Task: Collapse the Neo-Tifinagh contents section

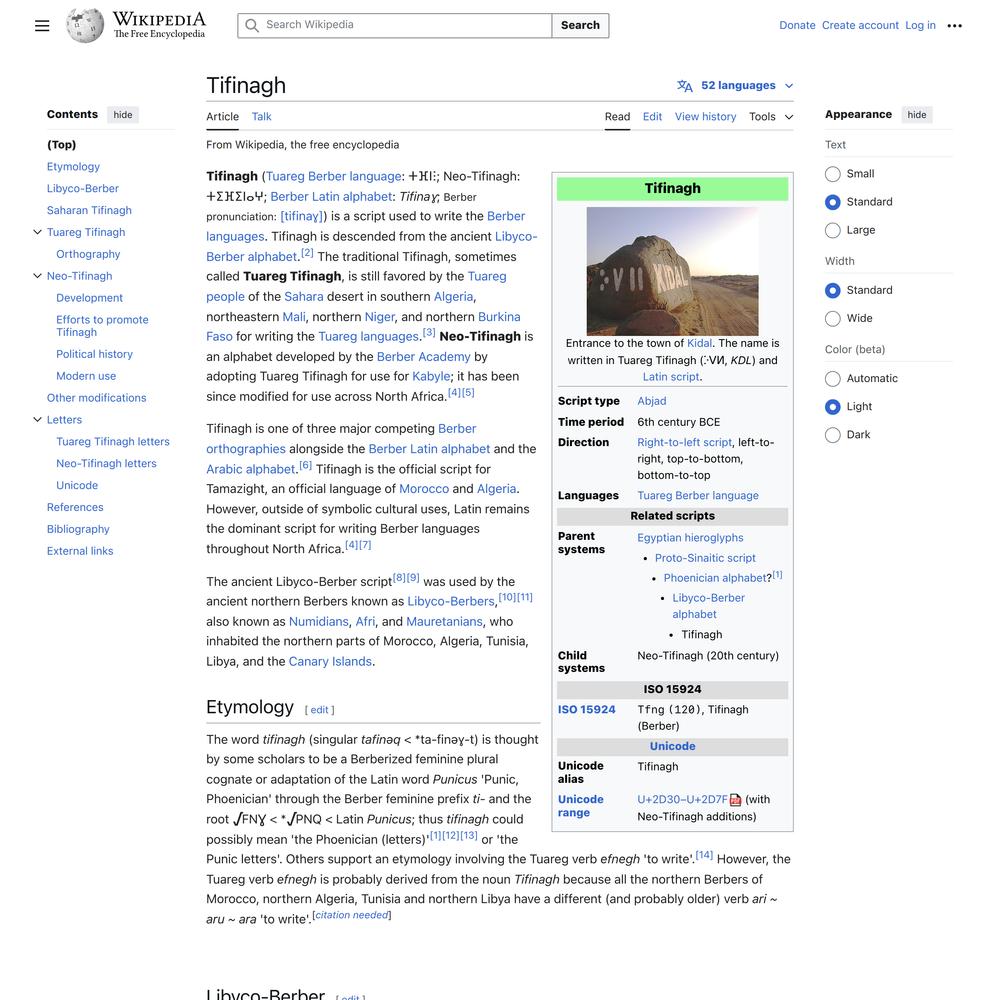Action: pyautogui.click(x=38, y=276)
